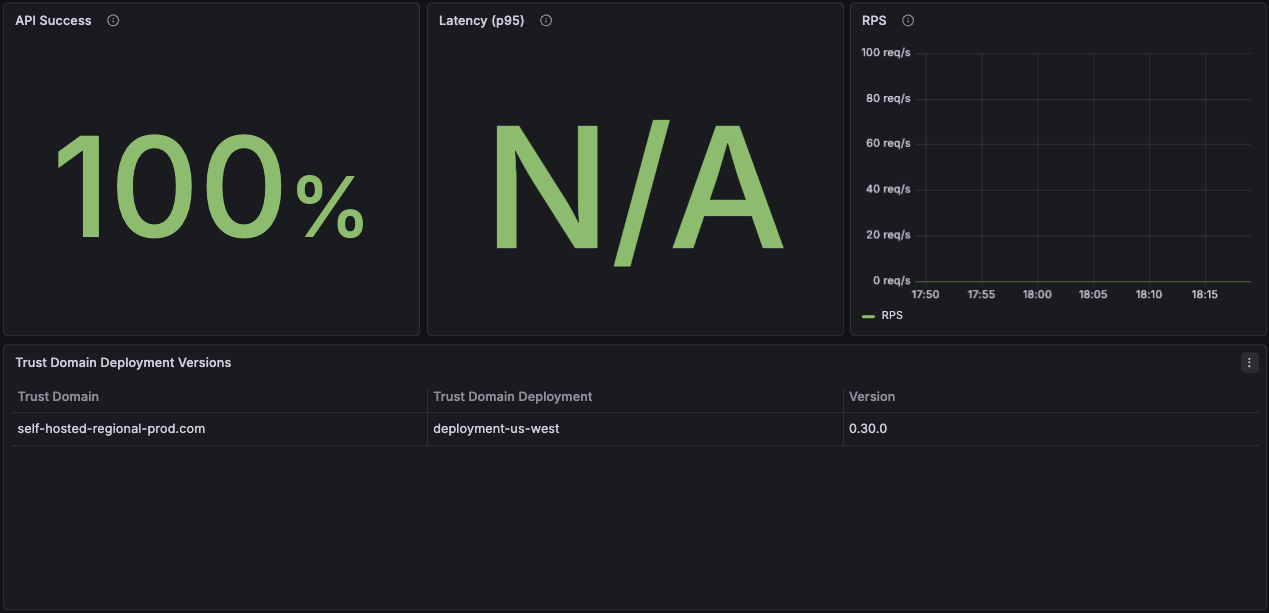Click the info badge next to RPS title
This screenshot has height=613, width=1269.
click(x=907, y=20)
